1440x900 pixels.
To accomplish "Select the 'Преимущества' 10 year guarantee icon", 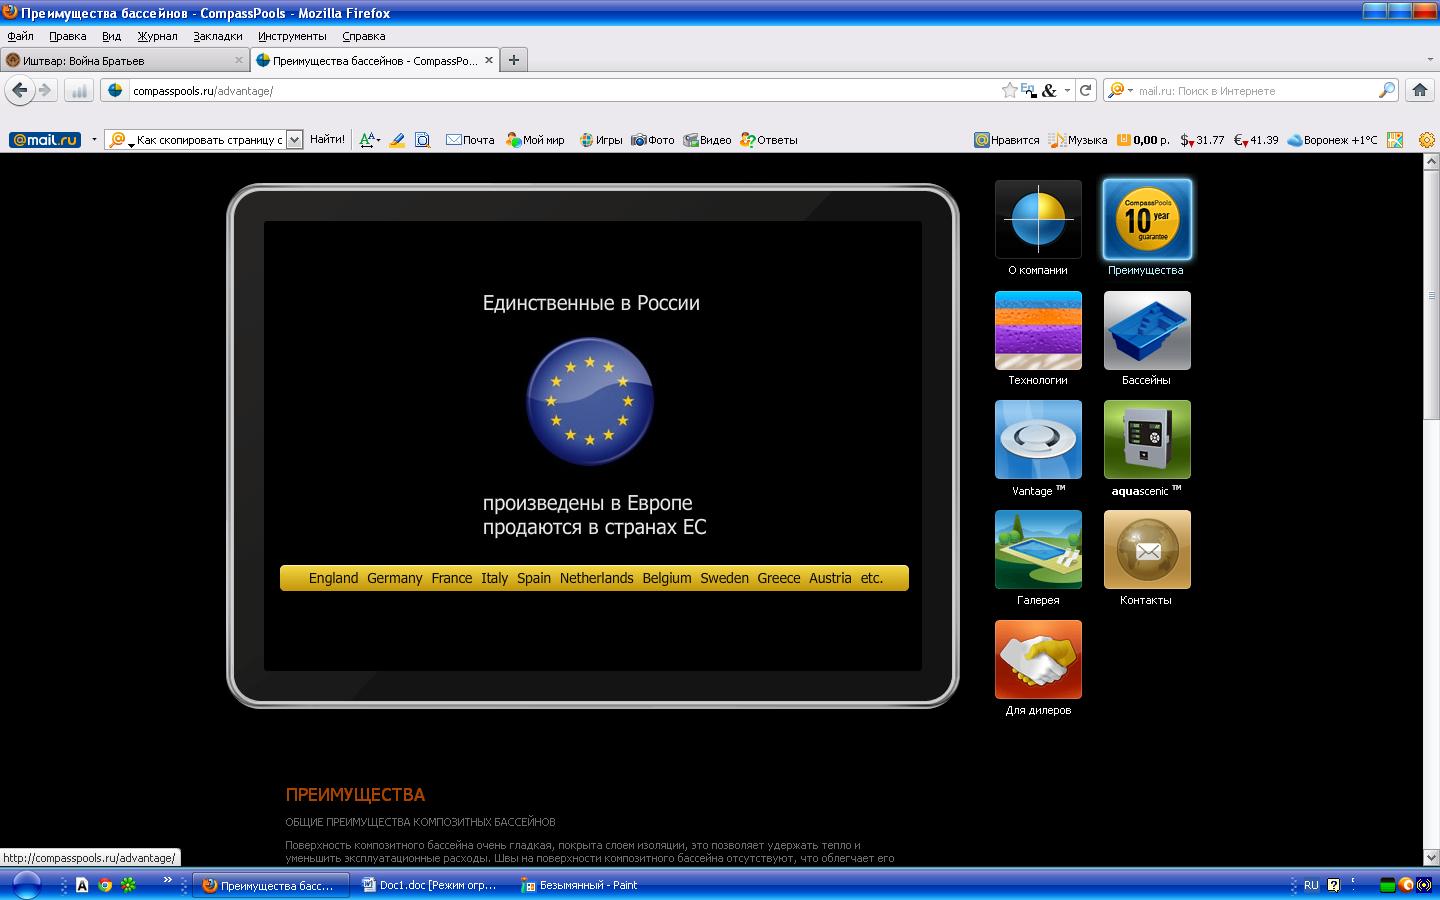I will [x=1147, y=219].
